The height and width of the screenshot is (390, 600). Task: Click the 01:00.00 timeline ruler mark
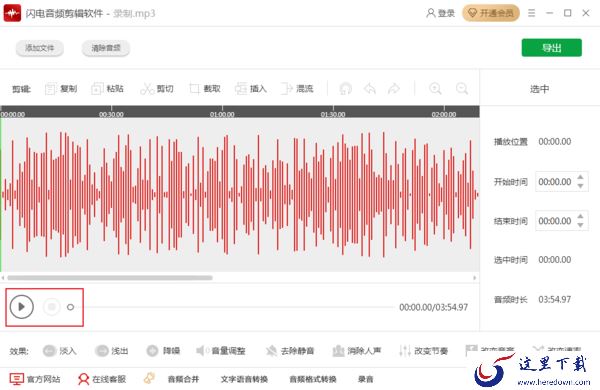pyautogui.click(x=222, y=114)
